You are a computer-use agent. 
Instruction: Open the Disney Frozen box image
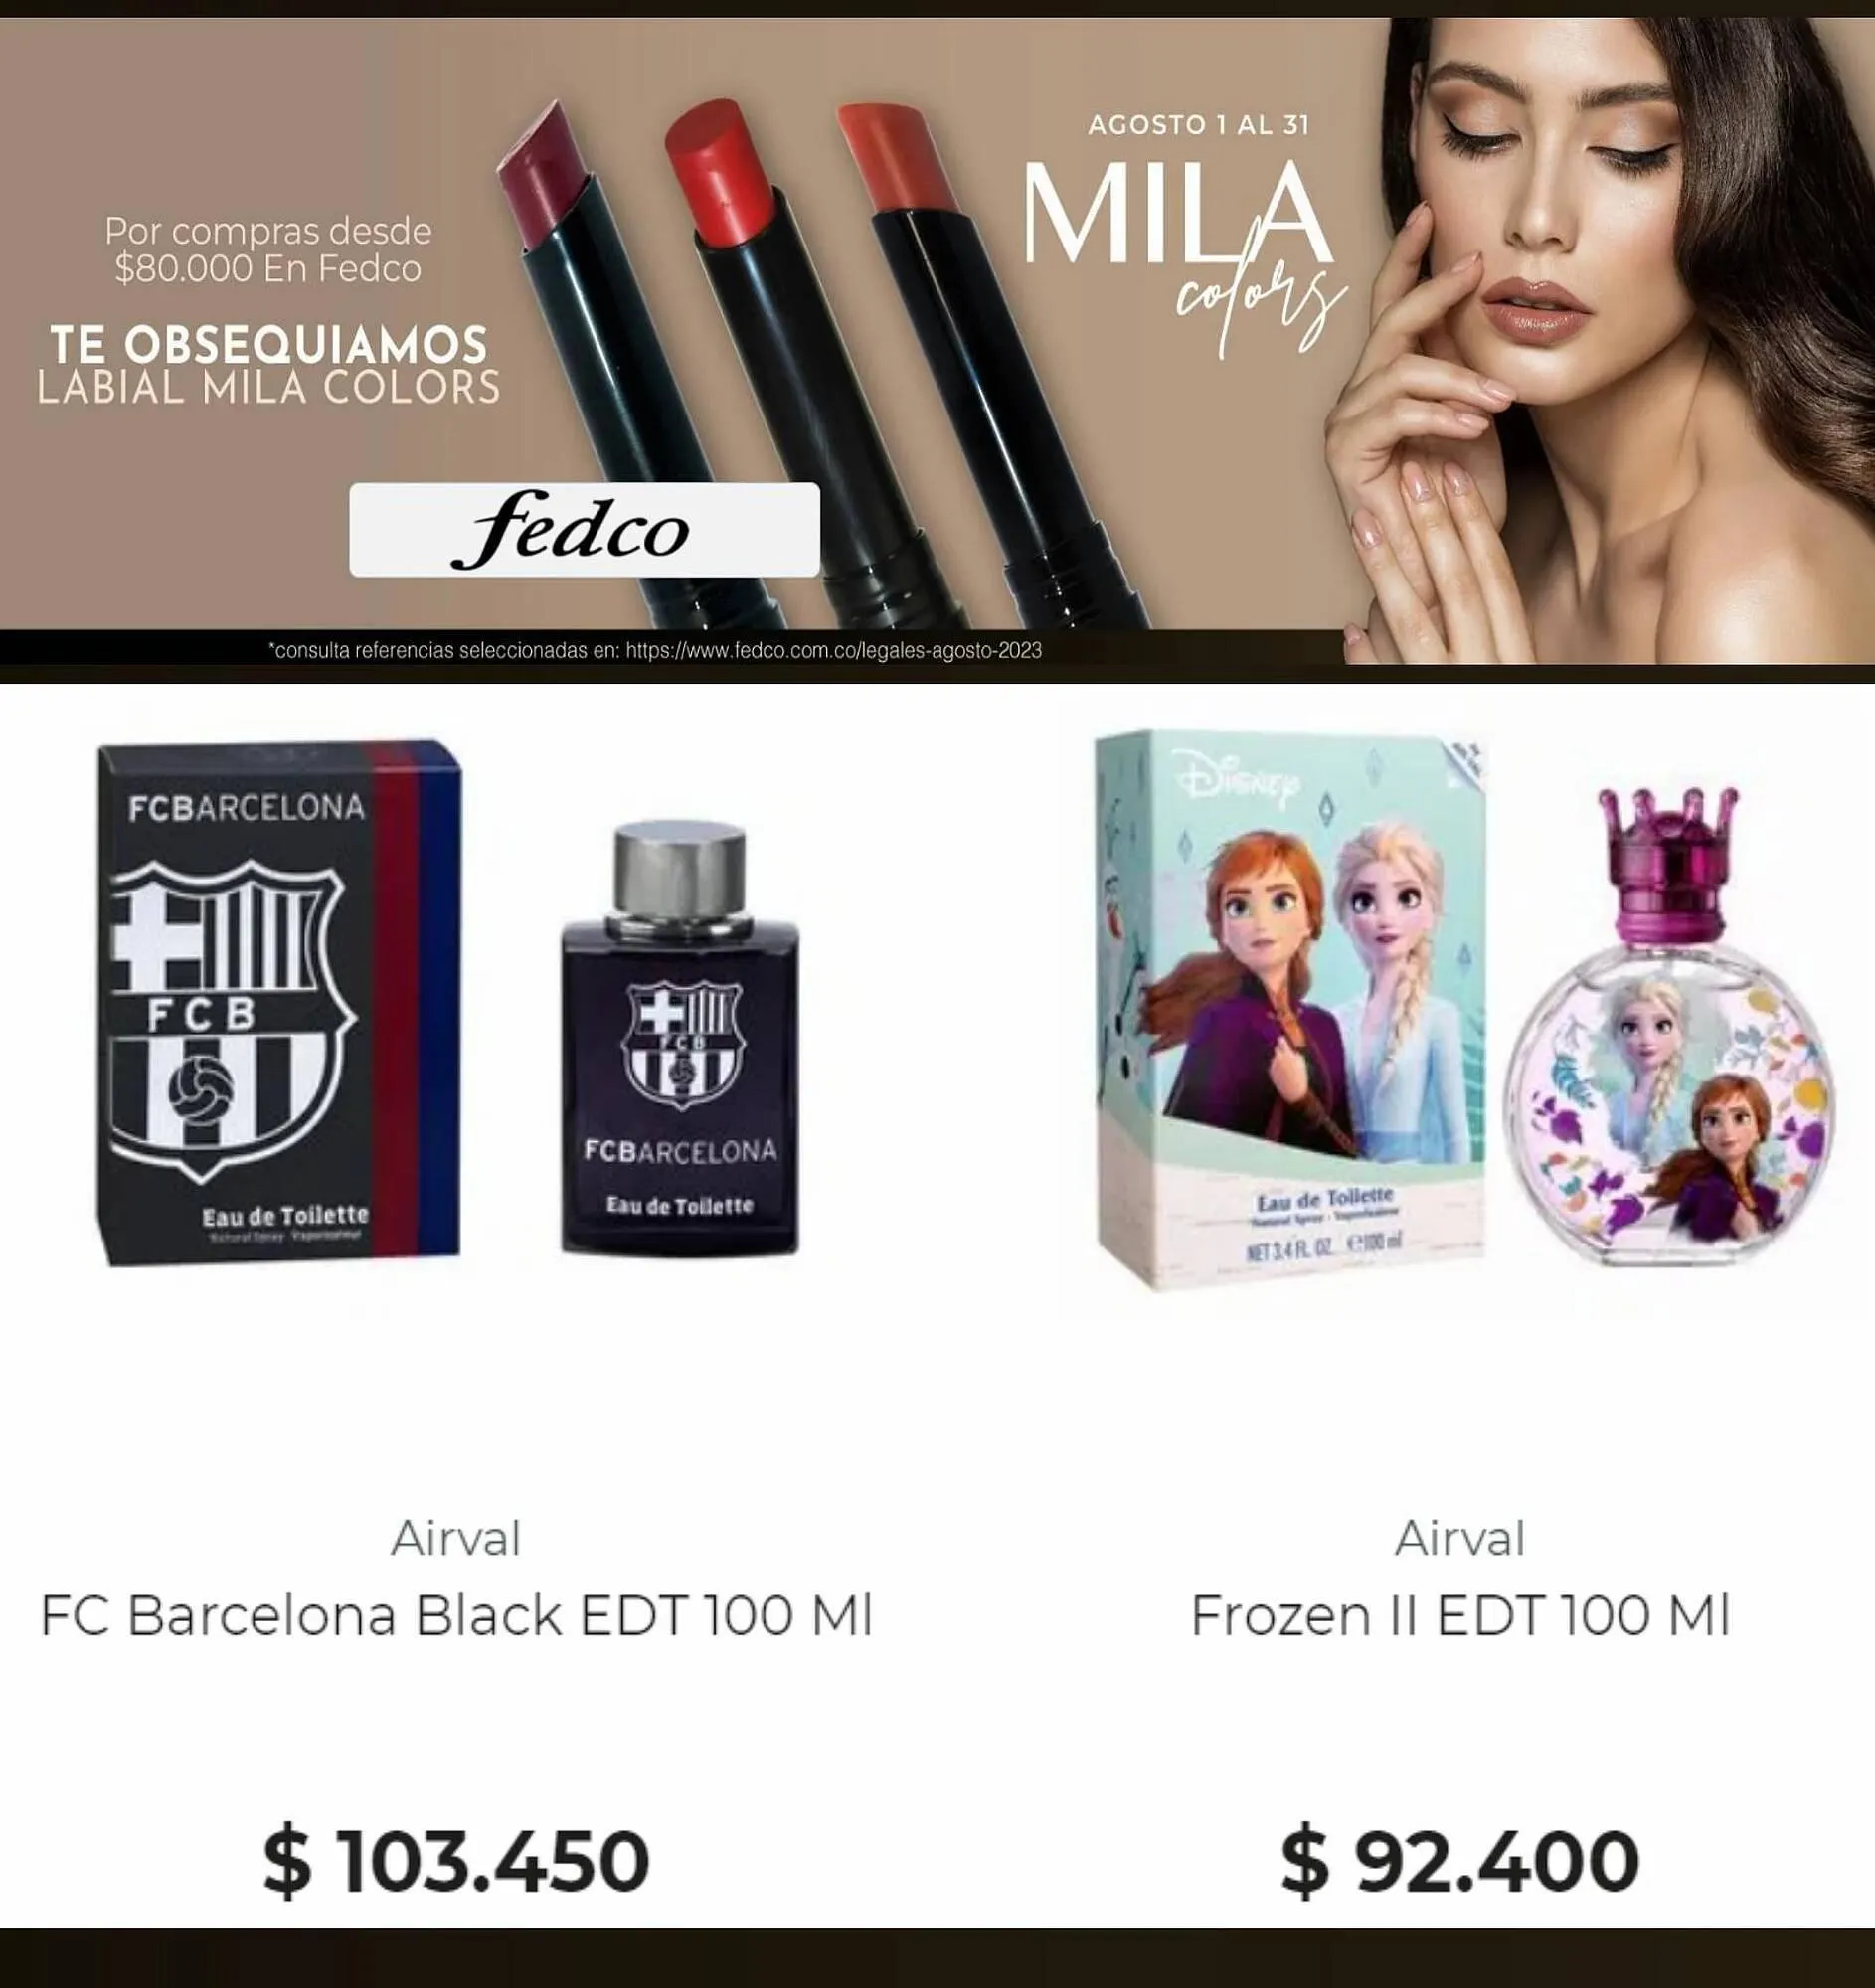pos(1291,1010)
